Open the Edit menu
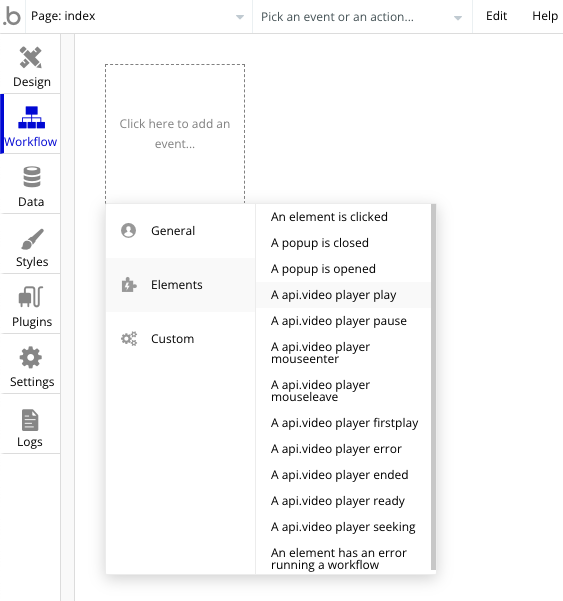This screenshot has height=601, width=563. click(496, 16)
